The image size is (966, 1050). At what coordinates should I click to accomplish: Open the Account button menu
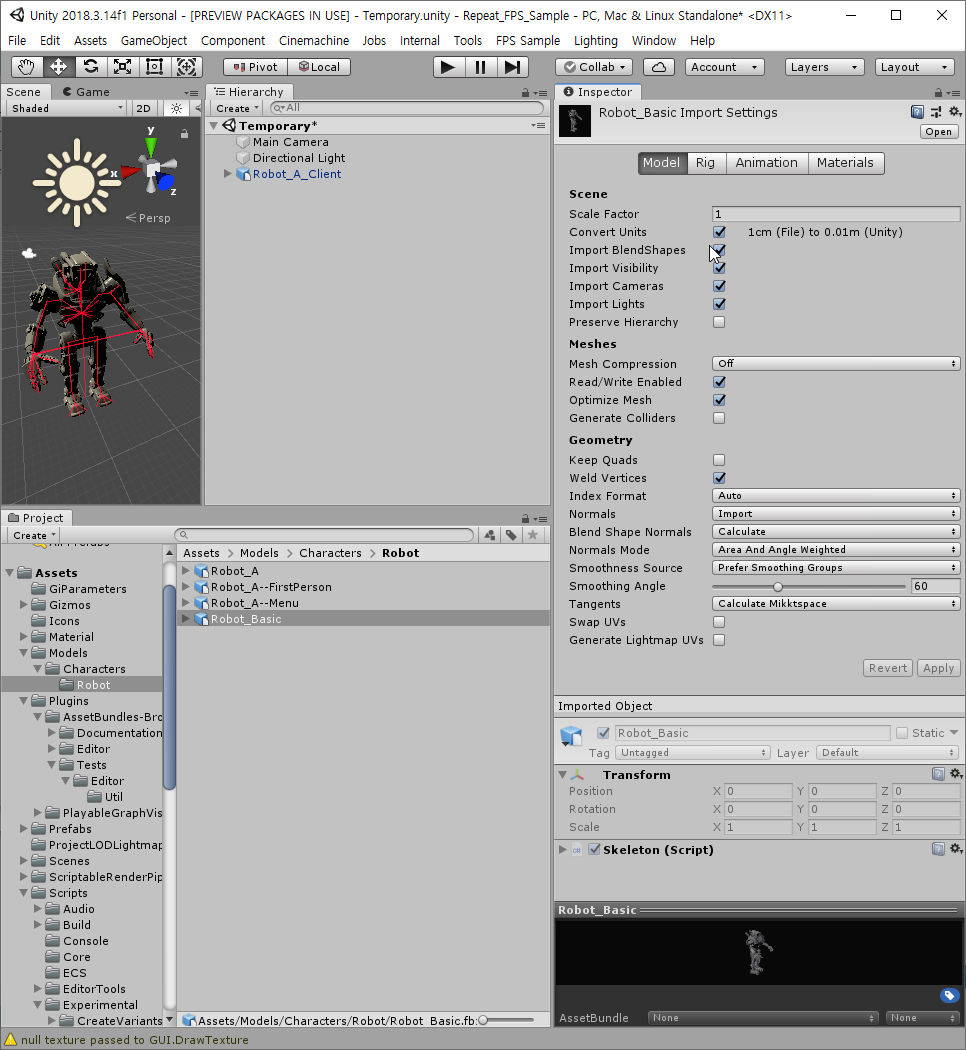pyautogui.click(x=725, y=67)
